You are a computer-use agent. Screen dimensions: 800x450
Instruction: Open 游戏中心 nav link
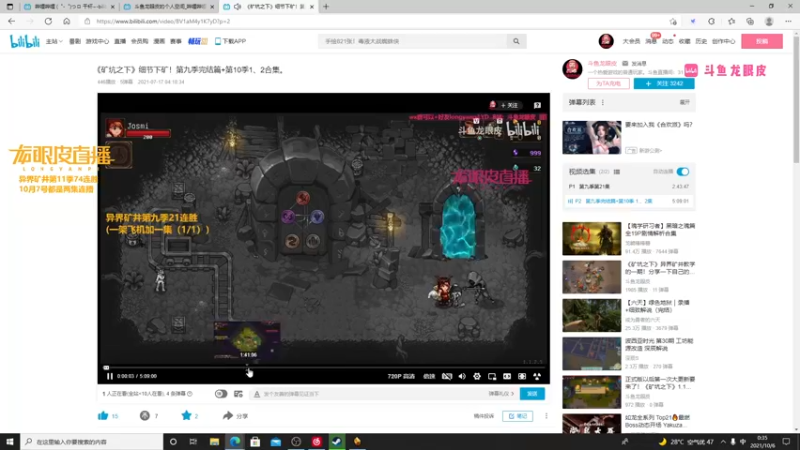tap(97, 41)
